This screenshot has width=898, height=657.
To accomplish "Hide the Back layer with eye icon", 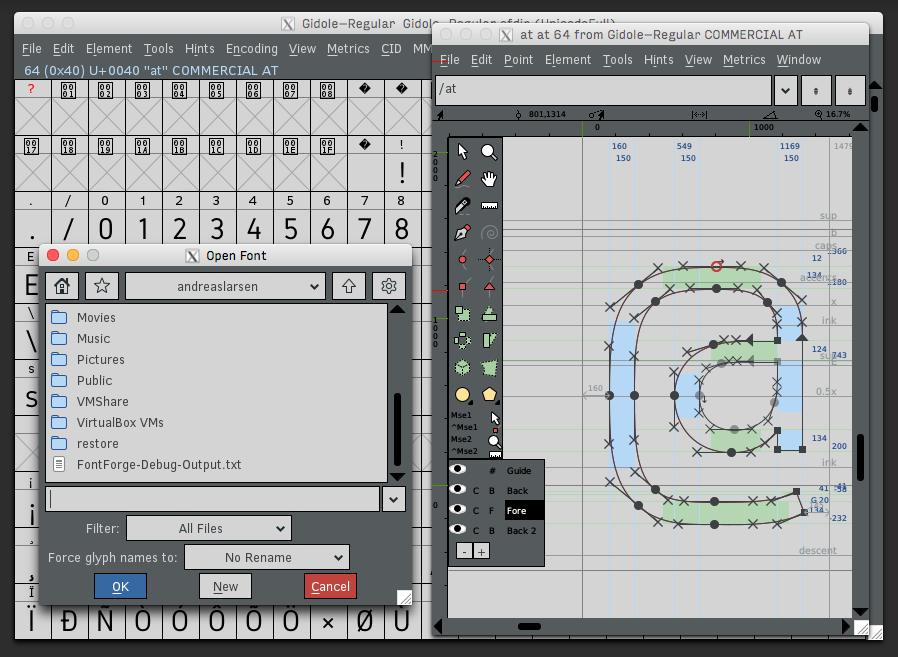I will coord(458,490).
